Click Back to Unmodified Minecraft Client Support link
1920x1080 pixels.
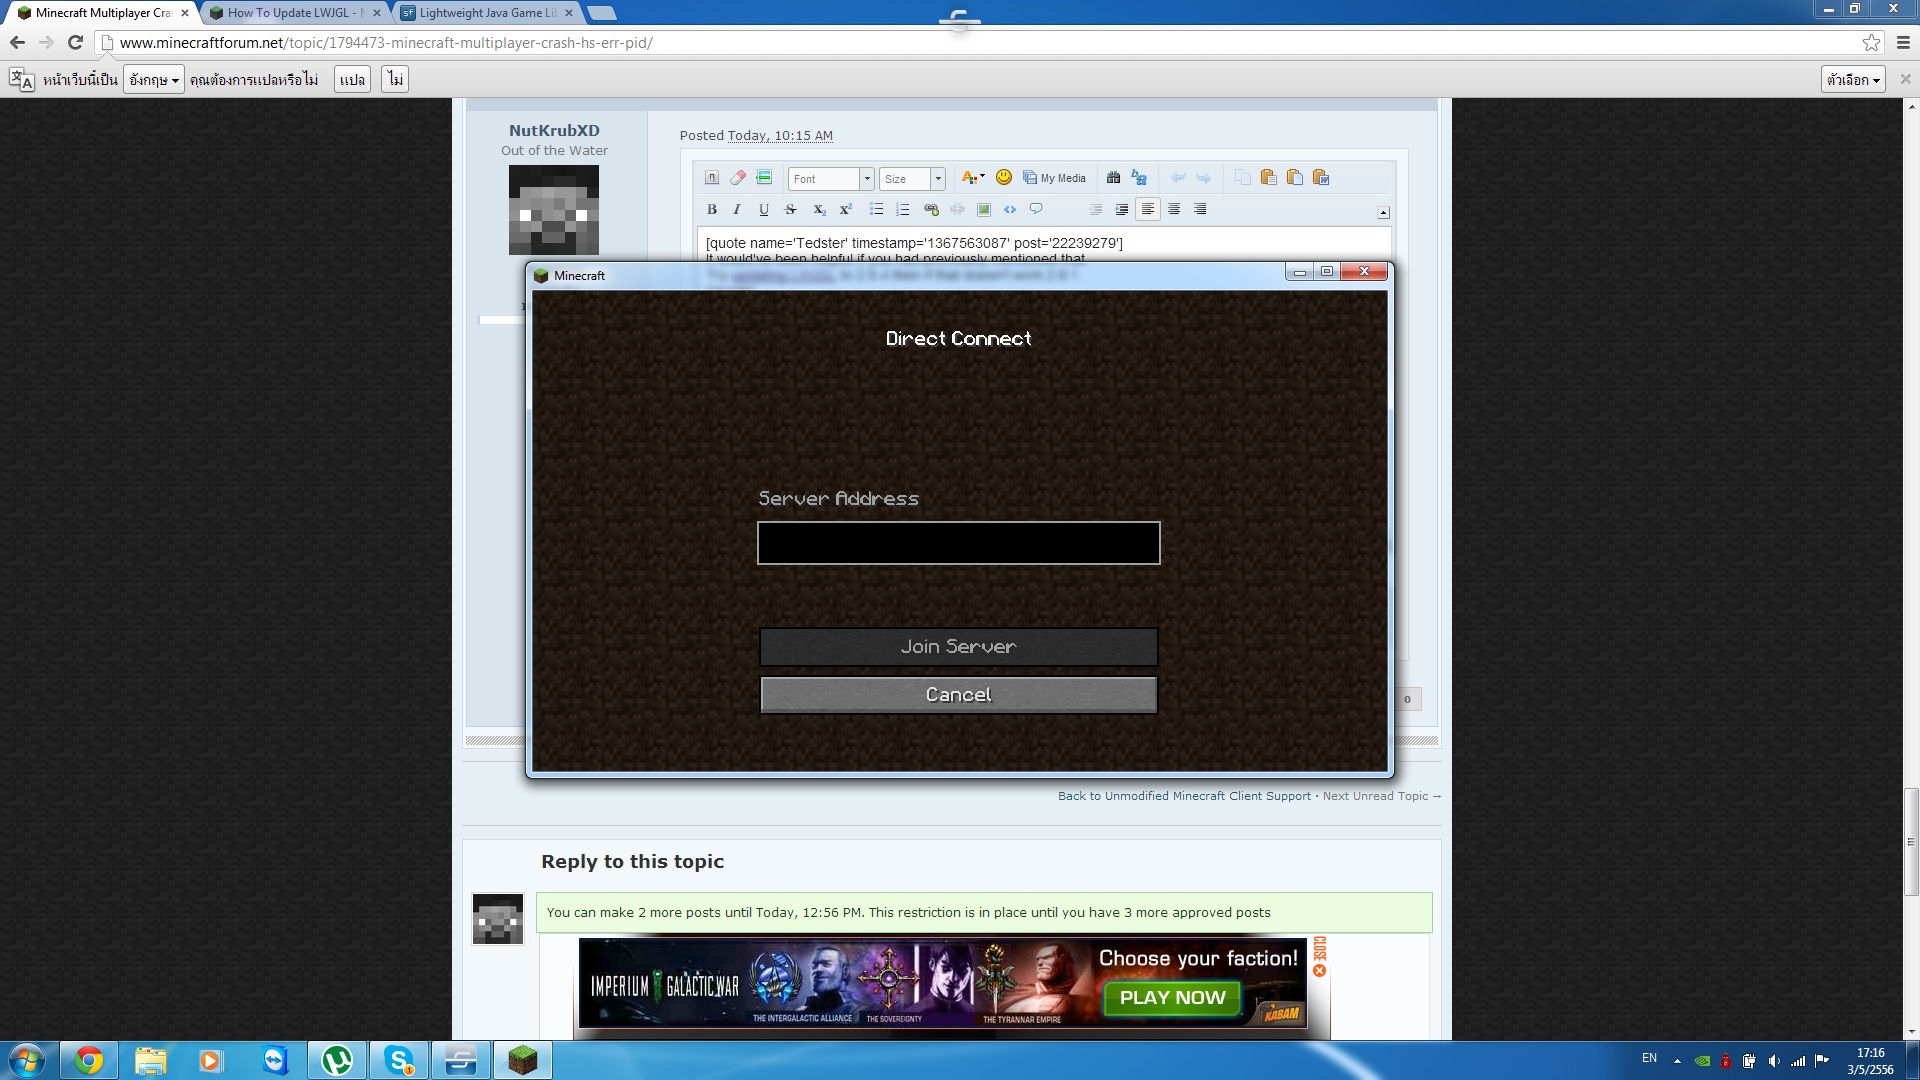[1184, 796]
